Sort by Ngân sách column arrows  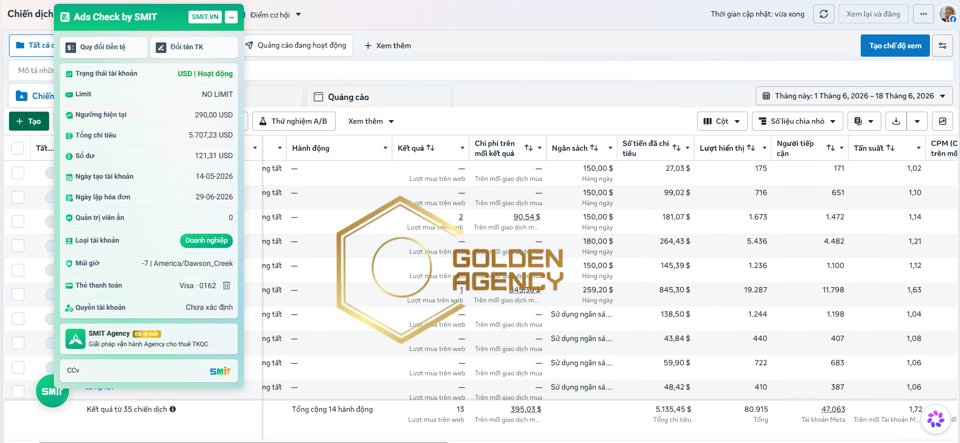[594, 148]
